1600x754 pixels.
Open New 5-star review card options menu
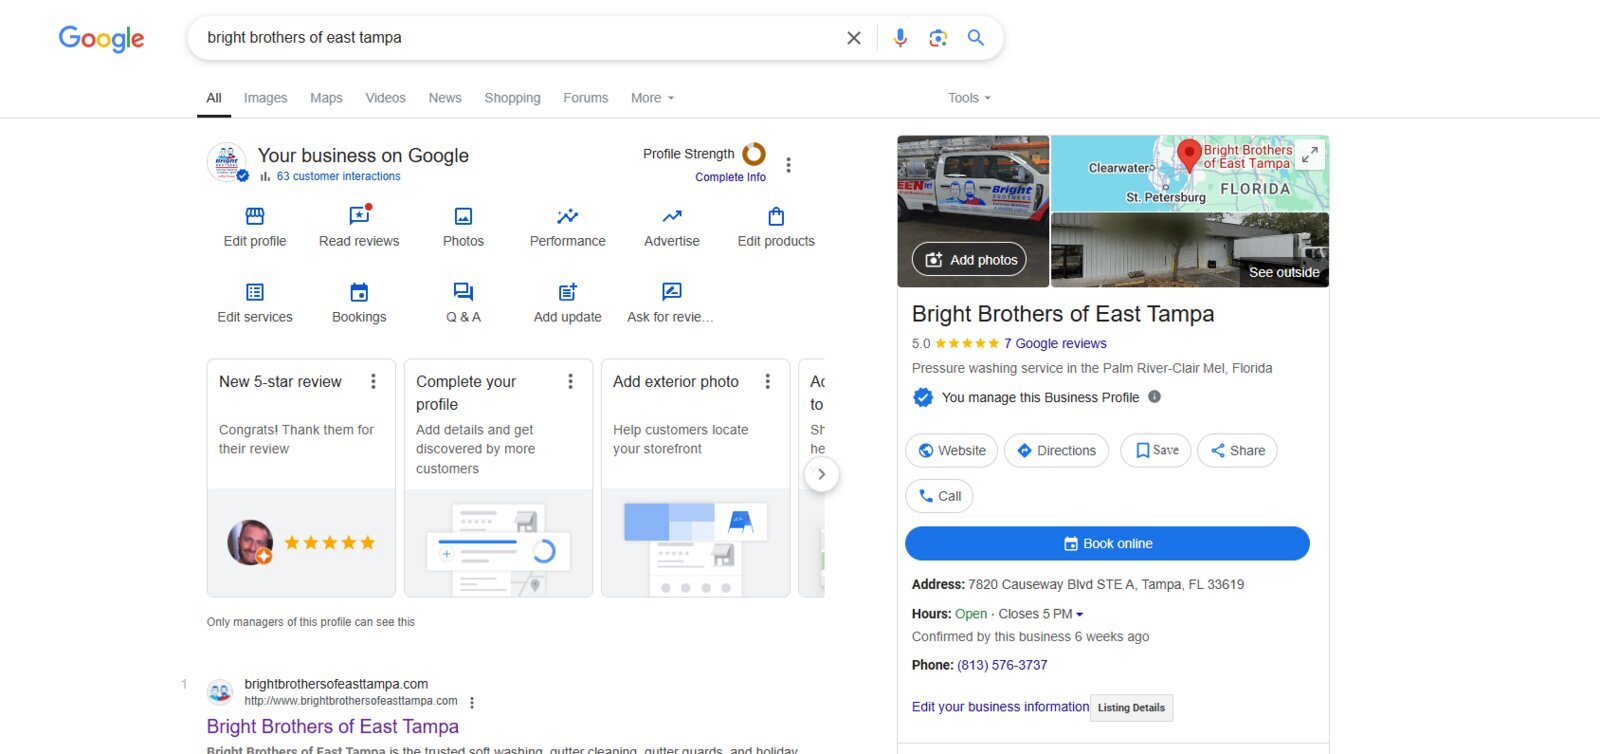point(373,381)
